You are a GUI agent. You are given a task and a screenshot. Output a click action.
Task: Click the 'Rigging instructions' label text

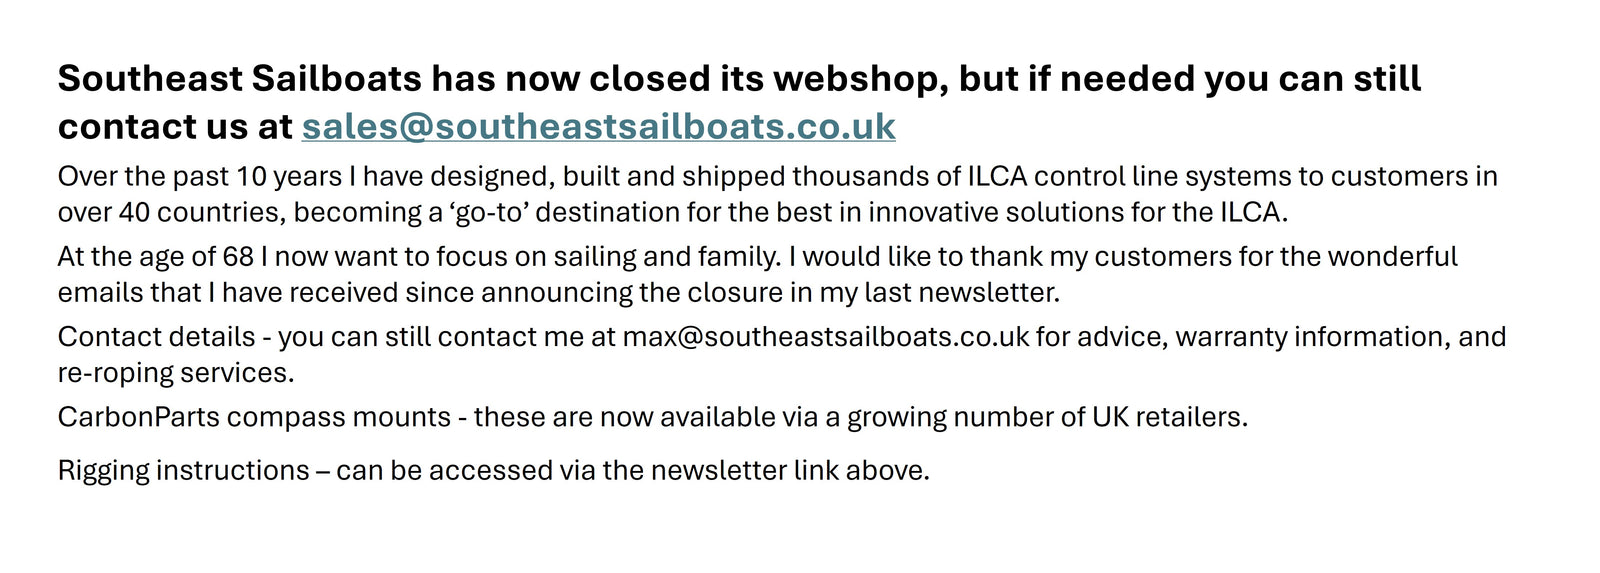[x=183, y=471]
